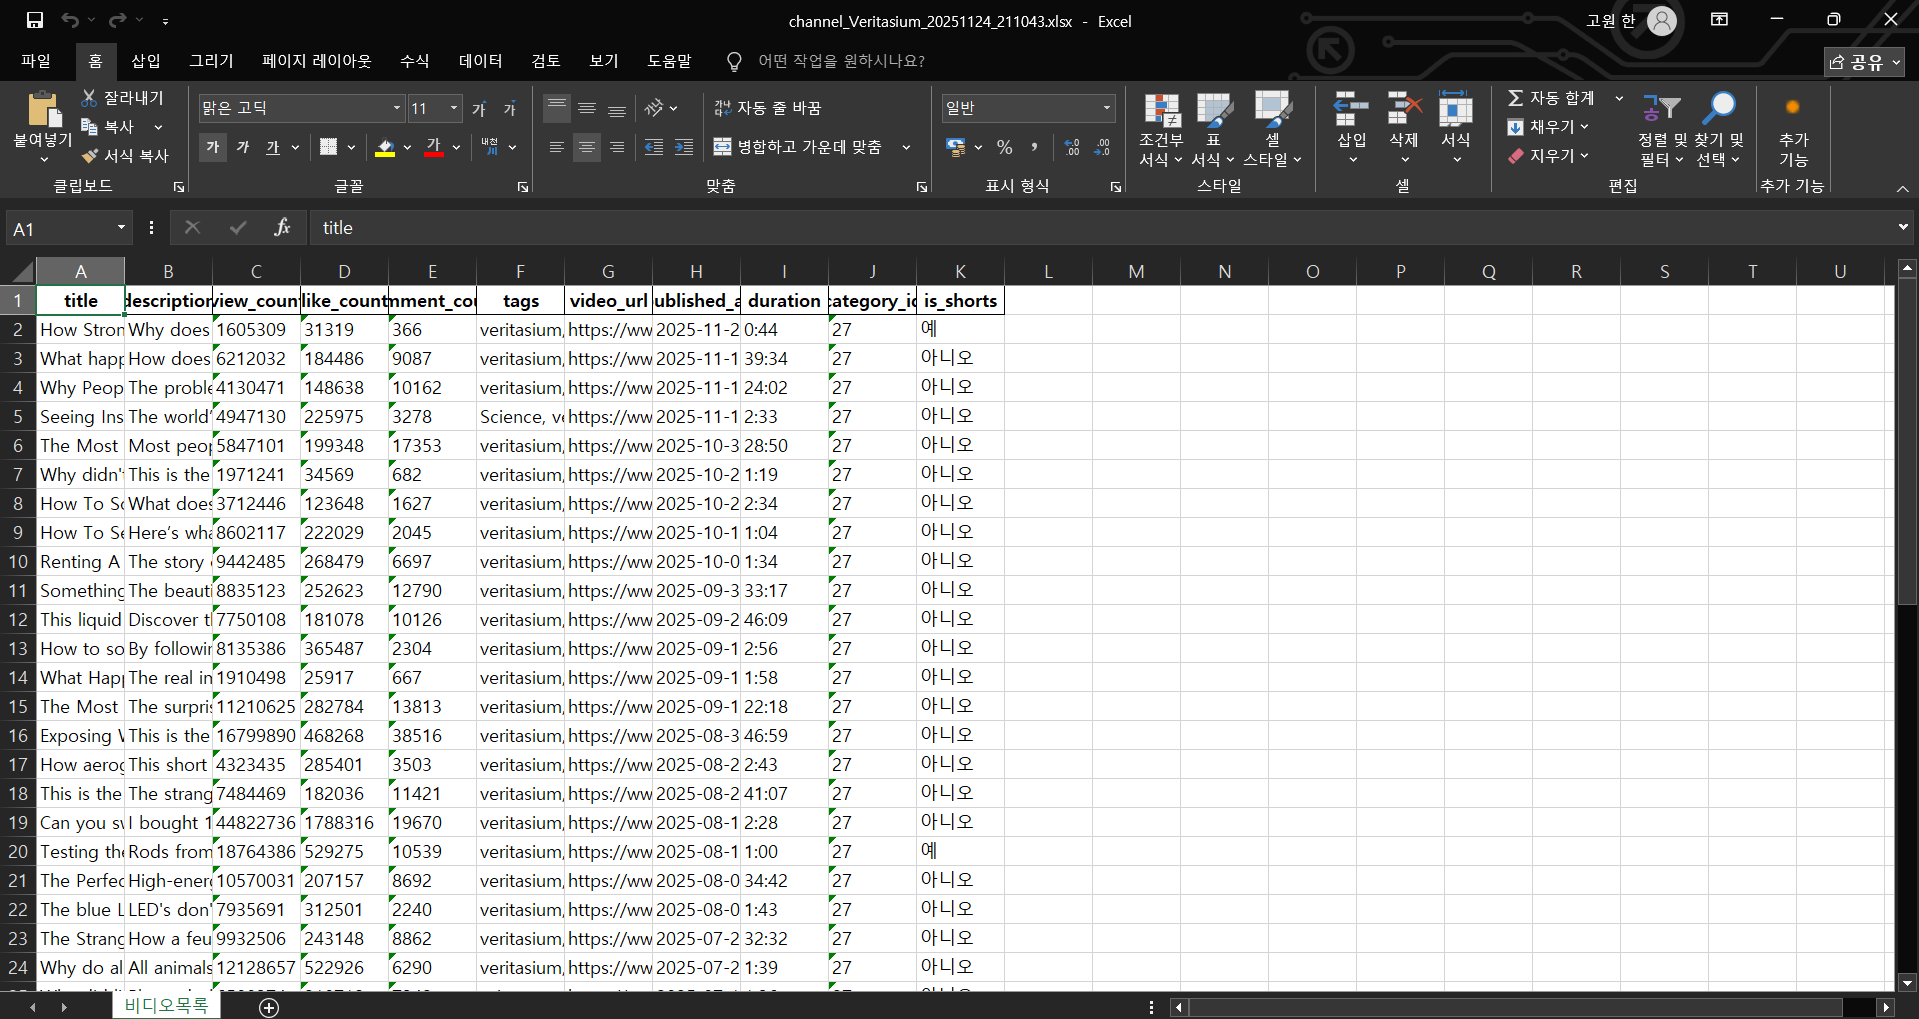This screenshot has width=1919, height=1019.
Task: Toggle bold formatting button
Action: coord(212,147)
